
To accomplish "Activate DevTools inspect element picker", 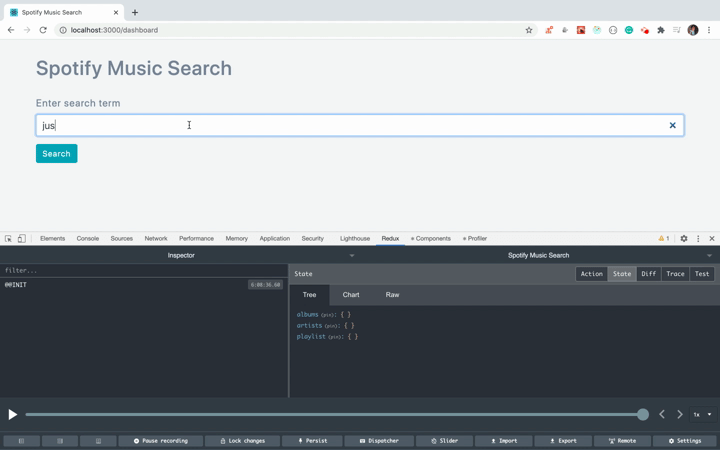I will pyautogui.click(x=8, y=238).
